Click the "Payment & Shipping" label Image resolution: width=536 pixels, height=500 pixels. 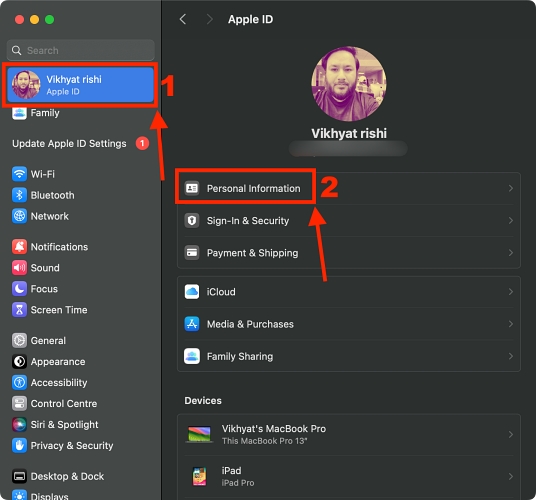click(x=252, y=253)
